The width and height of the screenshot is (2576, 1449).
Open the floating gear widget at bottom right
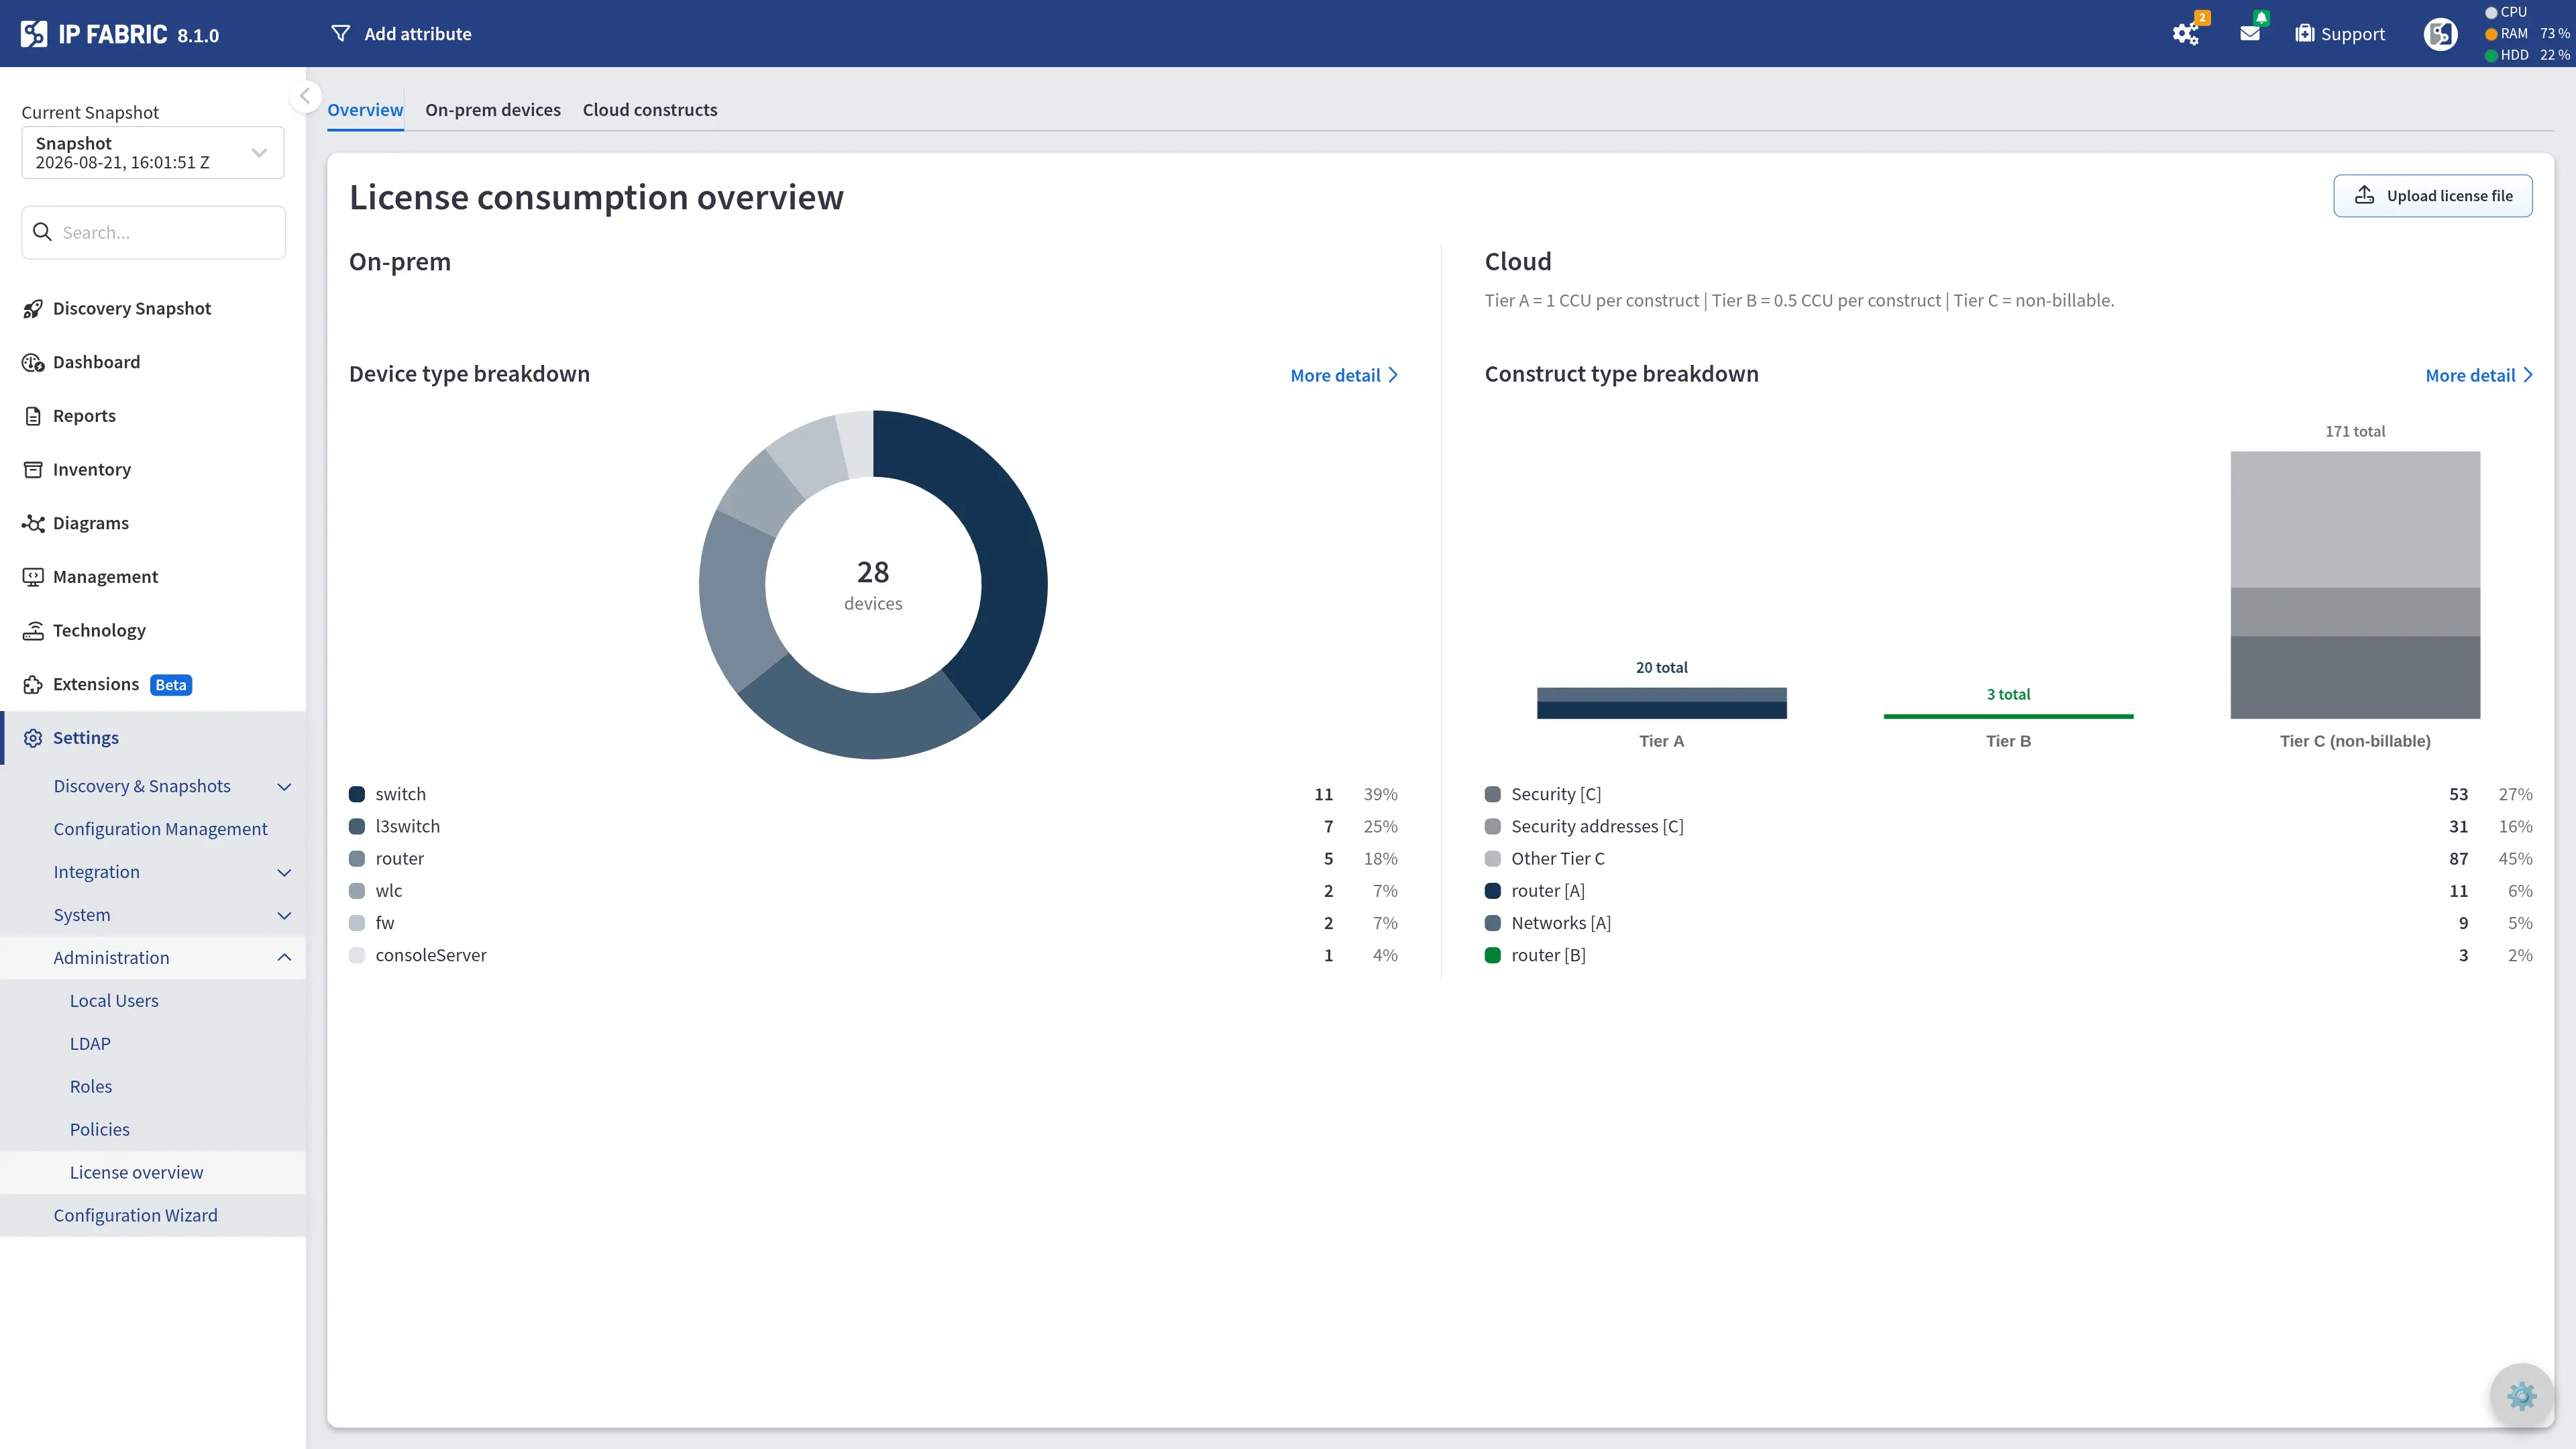point(2521,1395)
